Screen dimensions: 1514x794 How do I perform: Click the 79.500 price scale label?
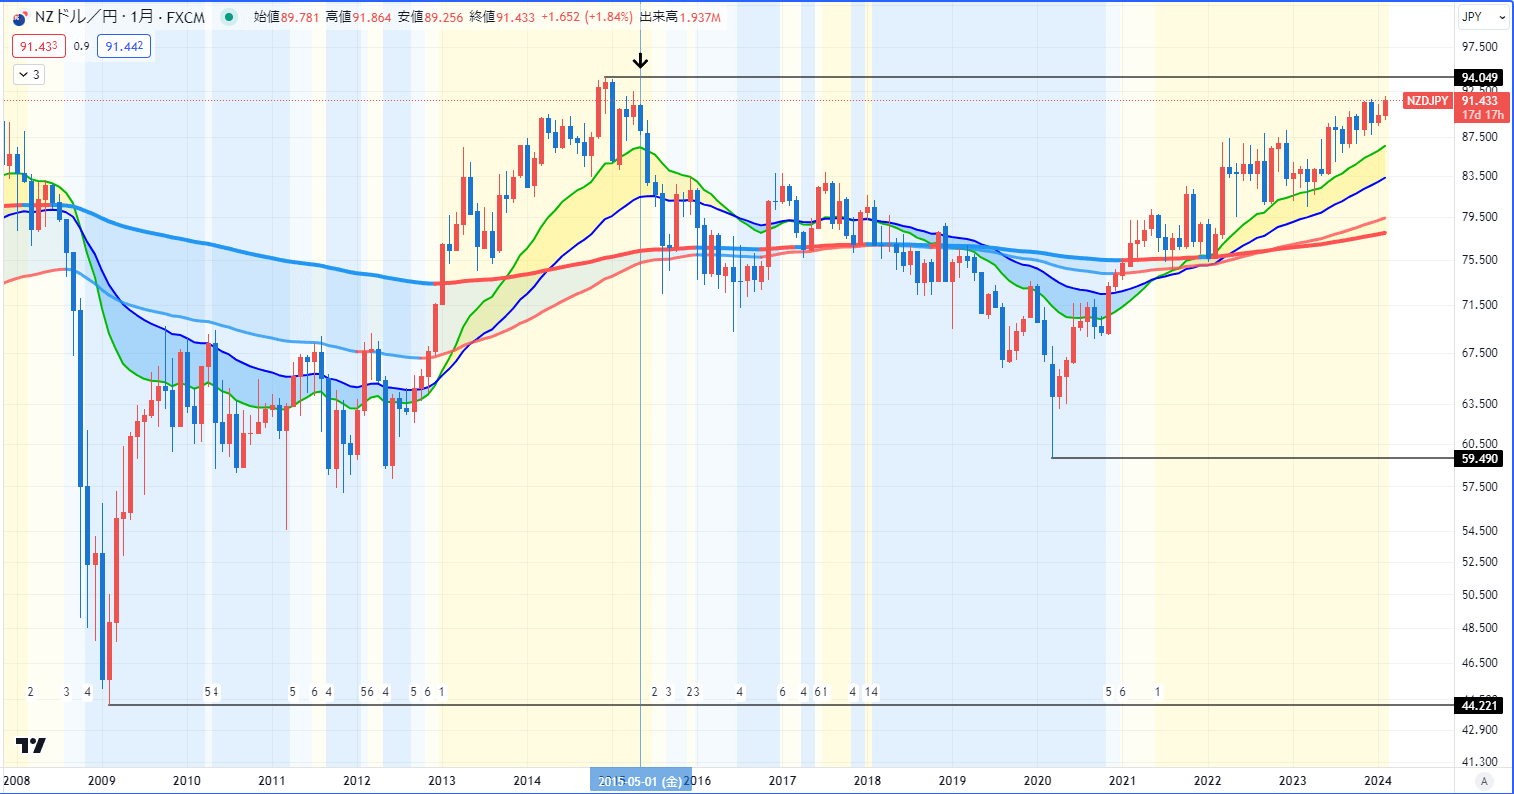(1479, 217)
